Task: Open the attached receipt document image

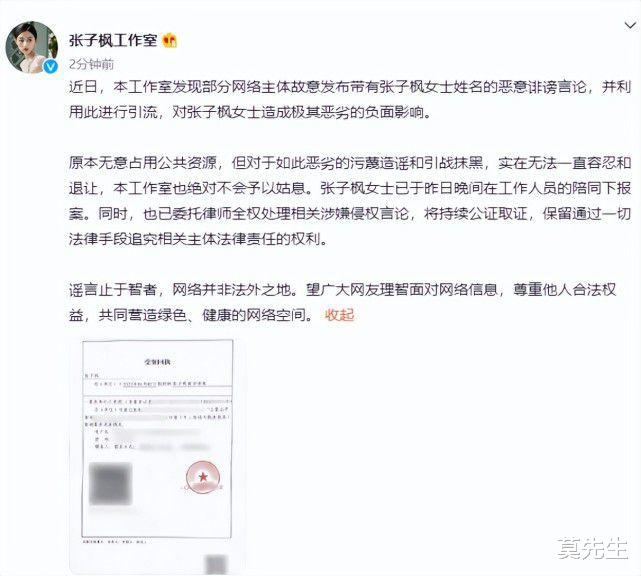Action: click(157, 456)
